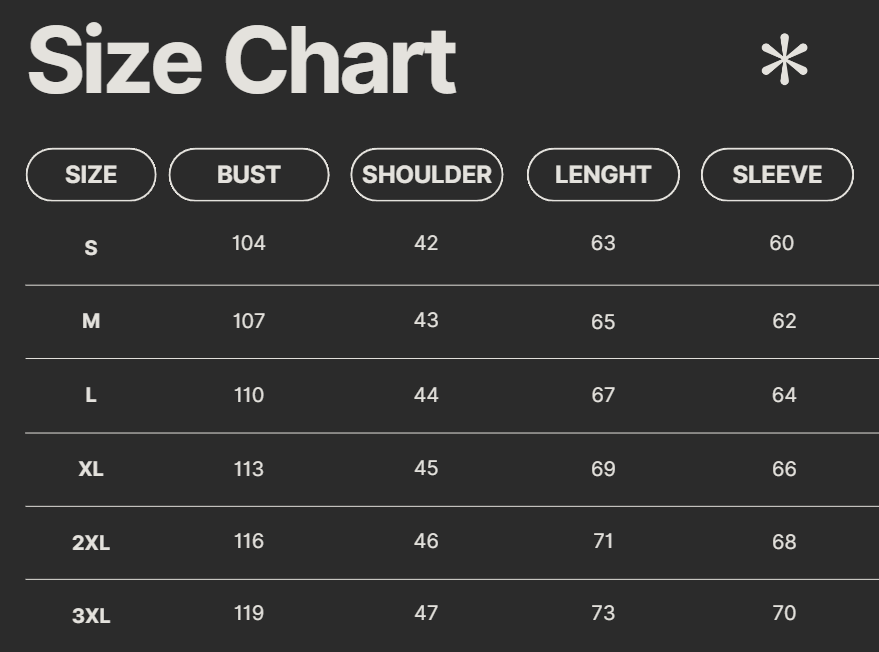
Task: Click the L size row label
Action: pos(91,395)
